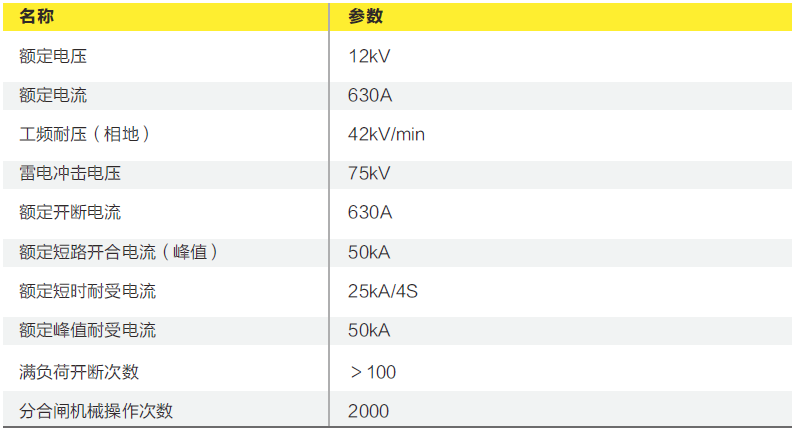Select the 42kV/min value
794x429 pixels.
386,134
